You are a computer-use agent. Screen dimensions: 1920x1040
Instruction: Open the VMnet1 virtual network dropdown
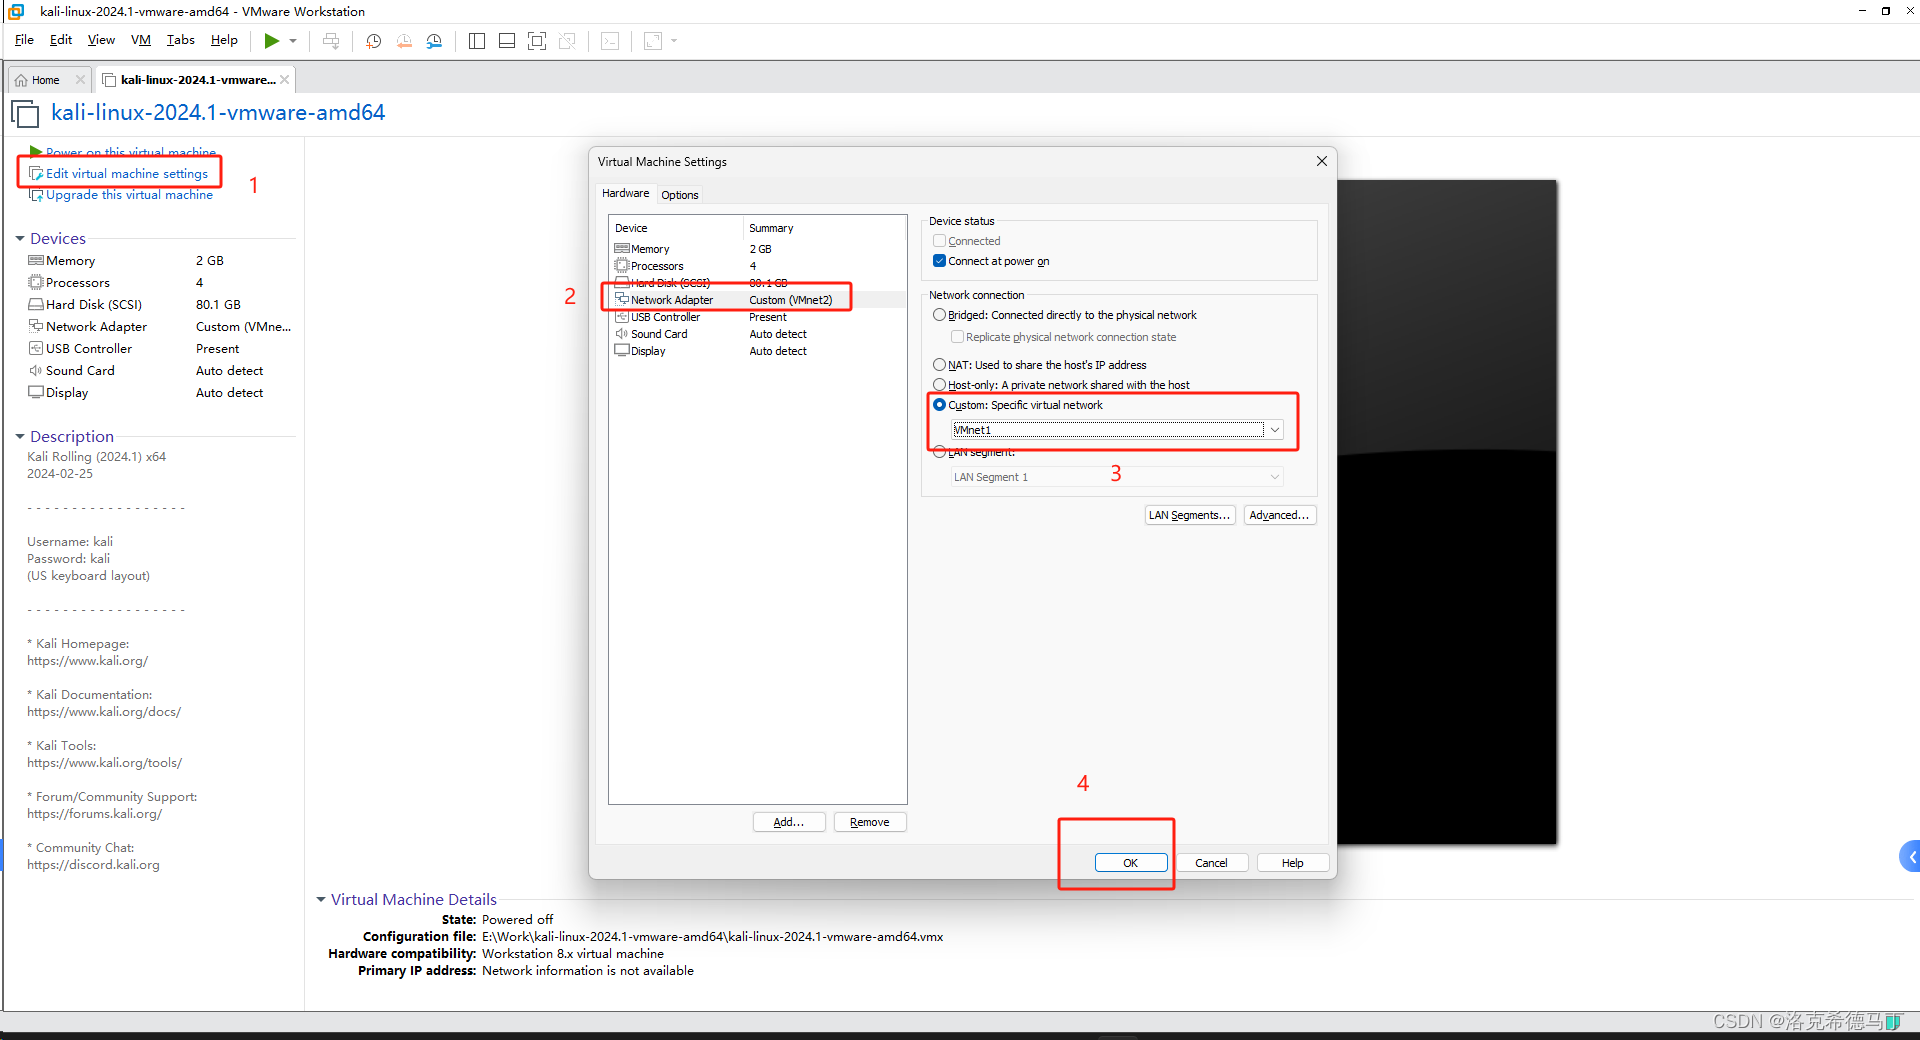pos(1117,430)
